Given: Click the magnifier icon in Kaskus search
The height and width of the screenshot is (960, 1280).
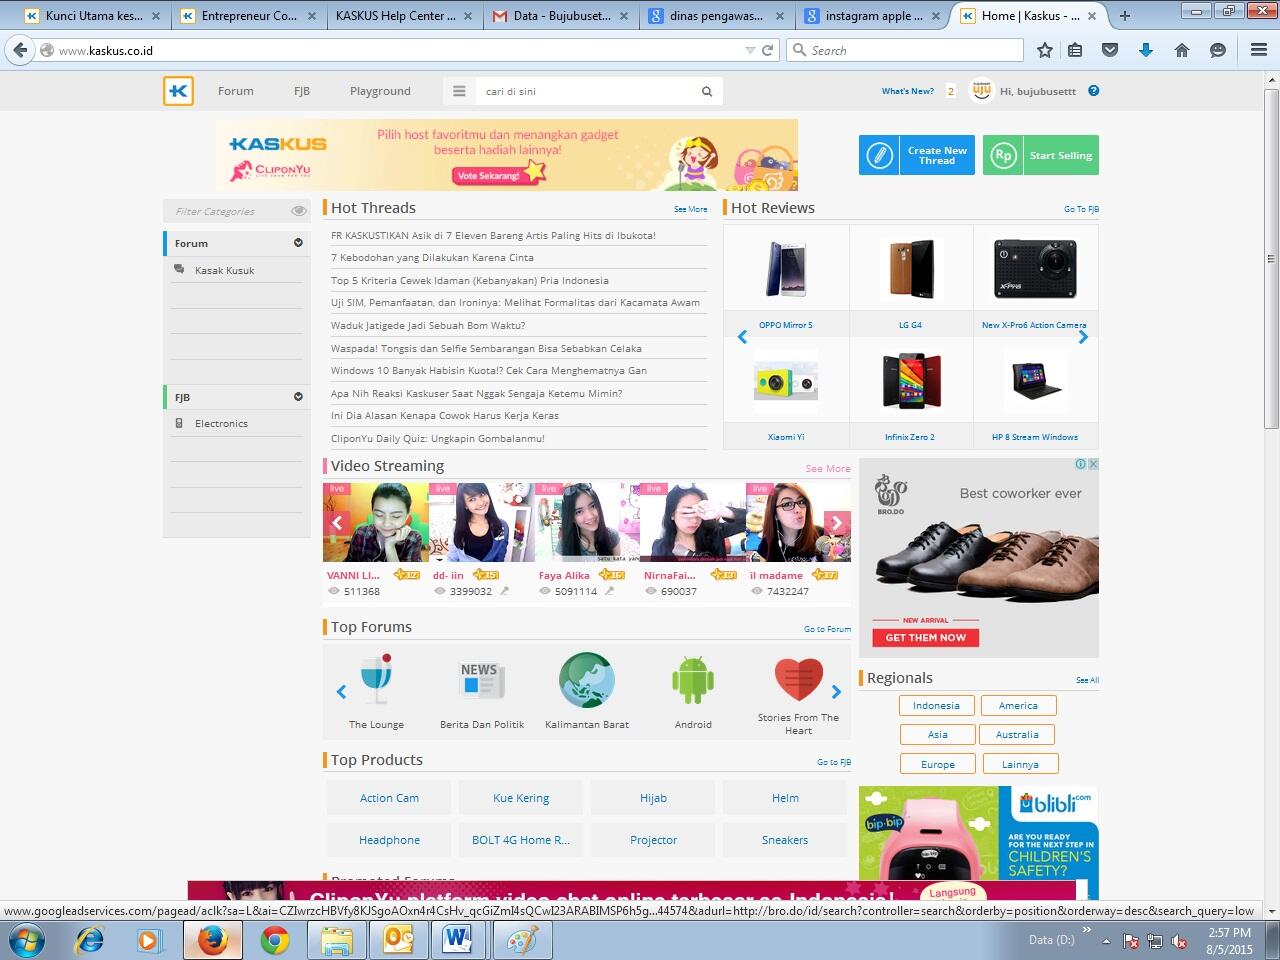Looking at the screenshot, I should point(707,91).
